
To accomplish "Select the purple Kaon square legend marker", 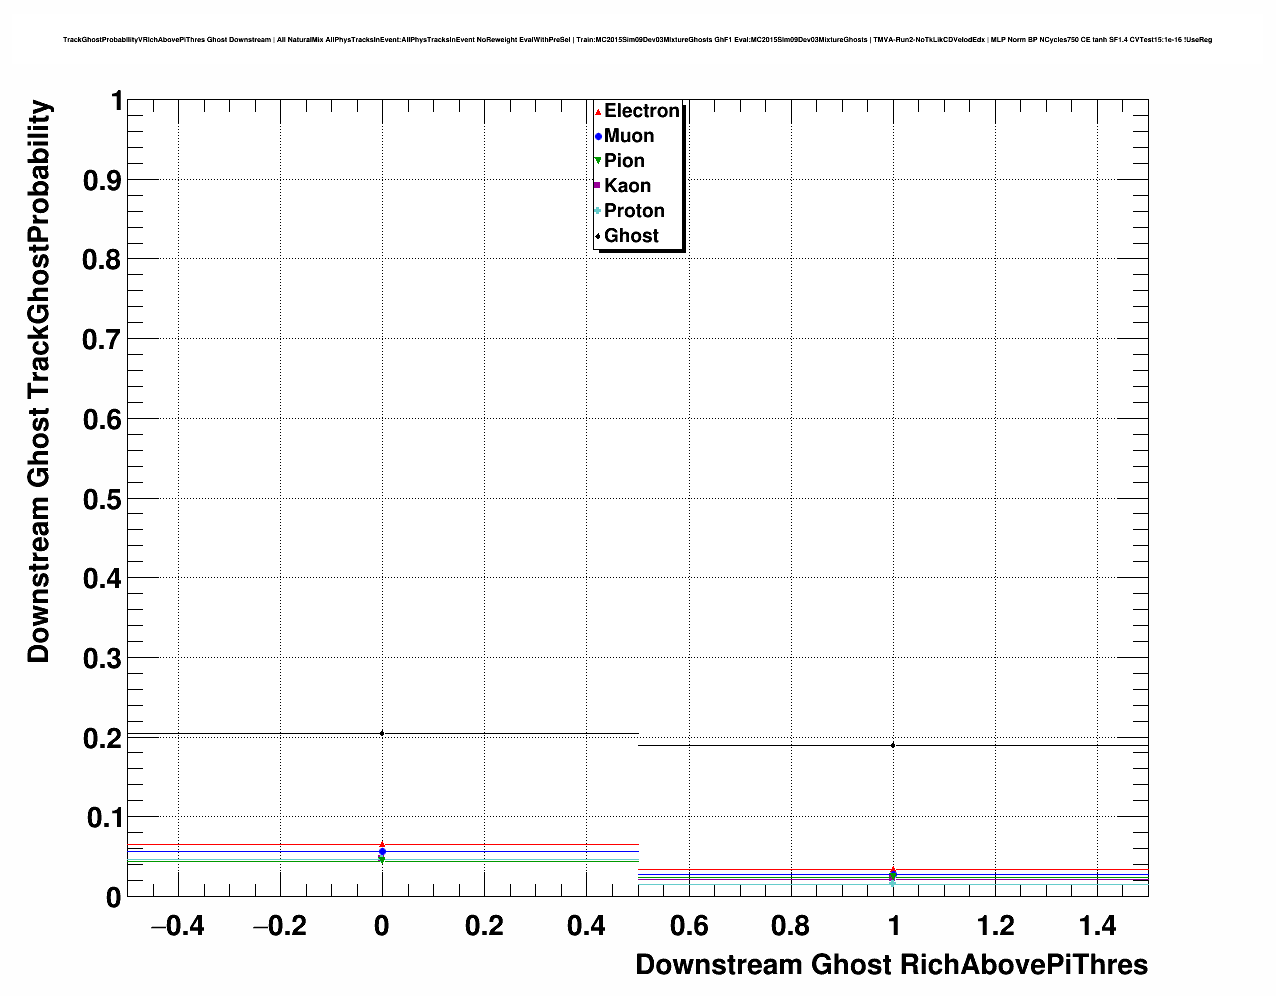I will (598, 186).
